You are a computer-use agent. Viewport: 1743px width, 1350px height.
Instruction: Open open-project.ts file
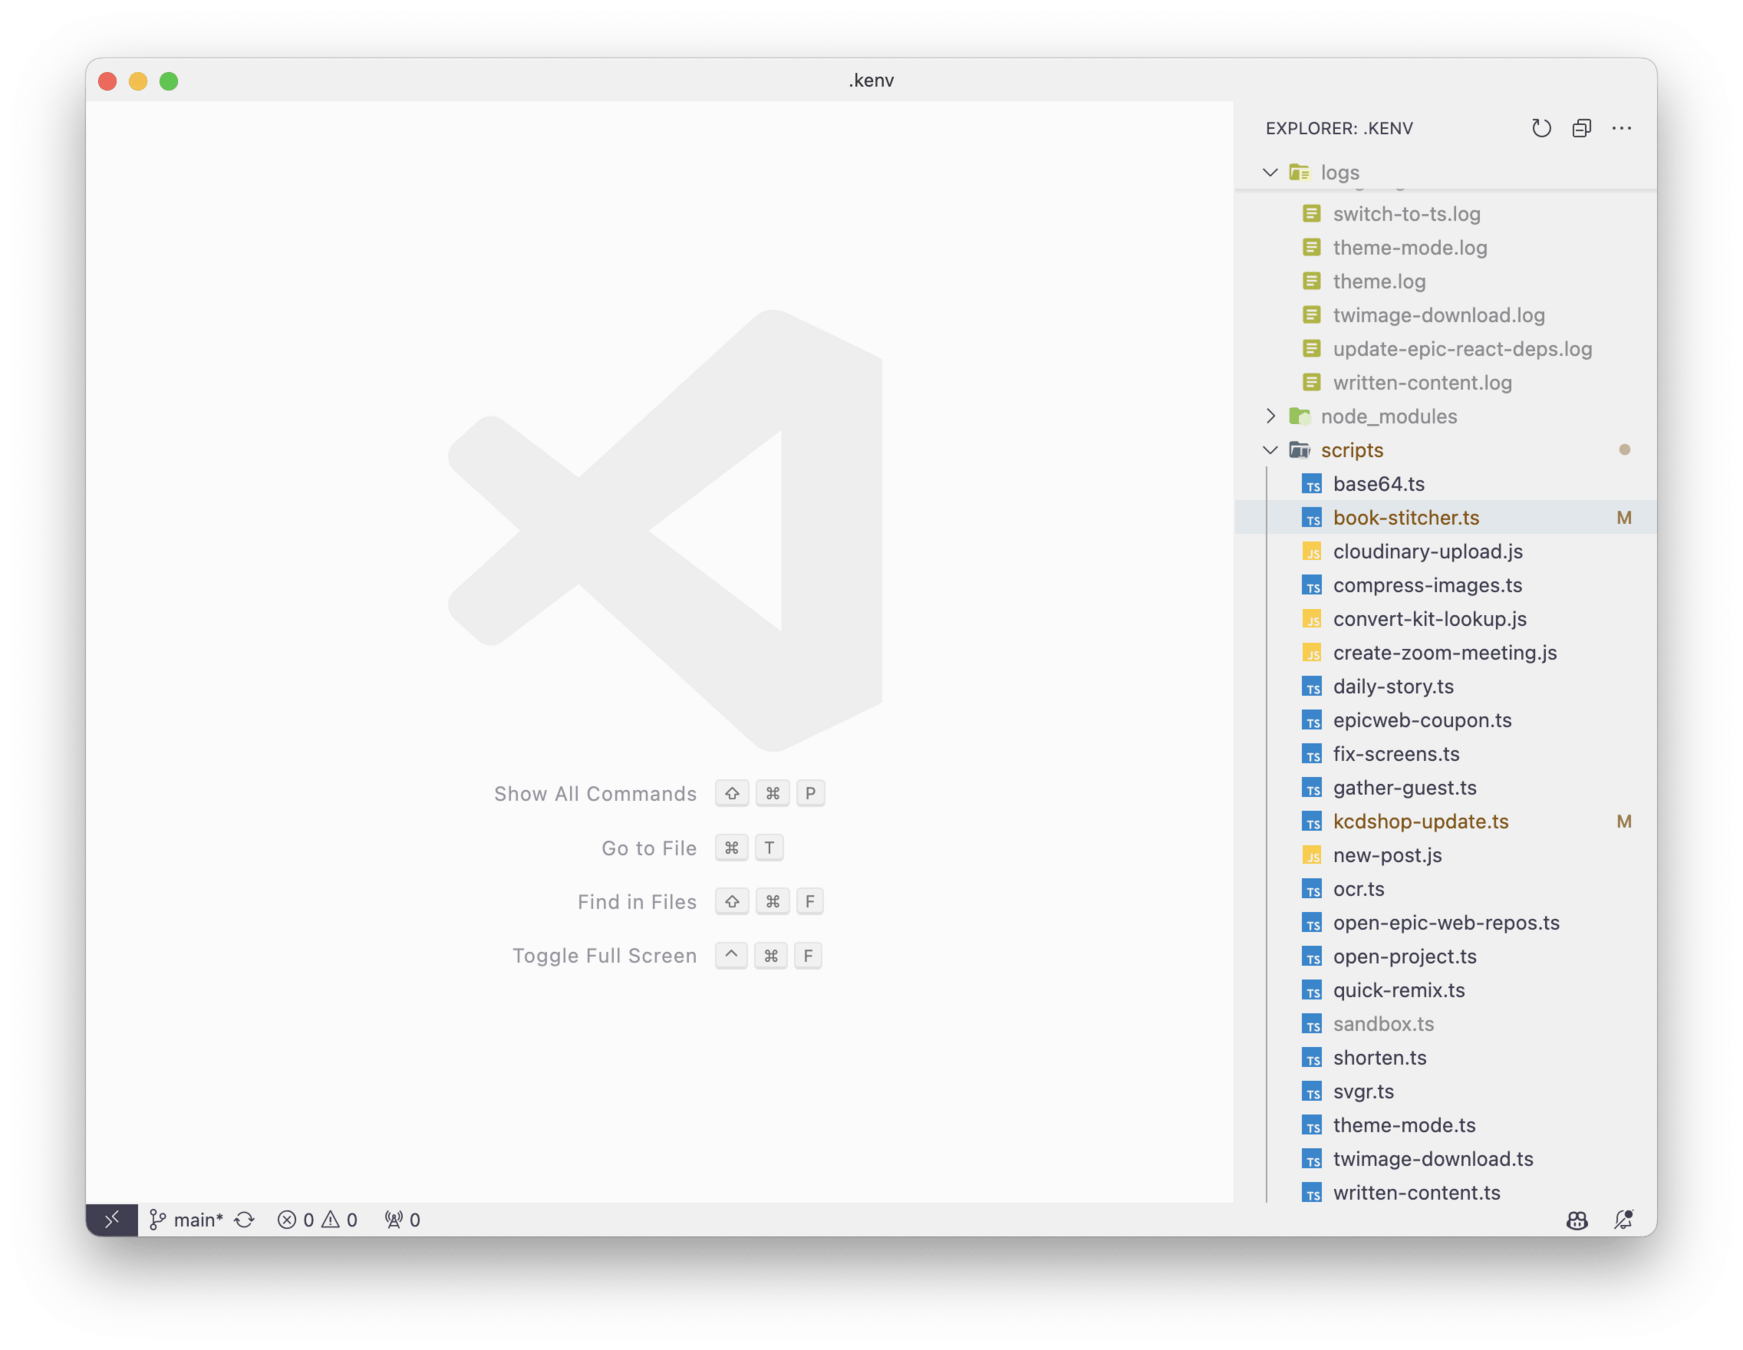click(1446, 956)
